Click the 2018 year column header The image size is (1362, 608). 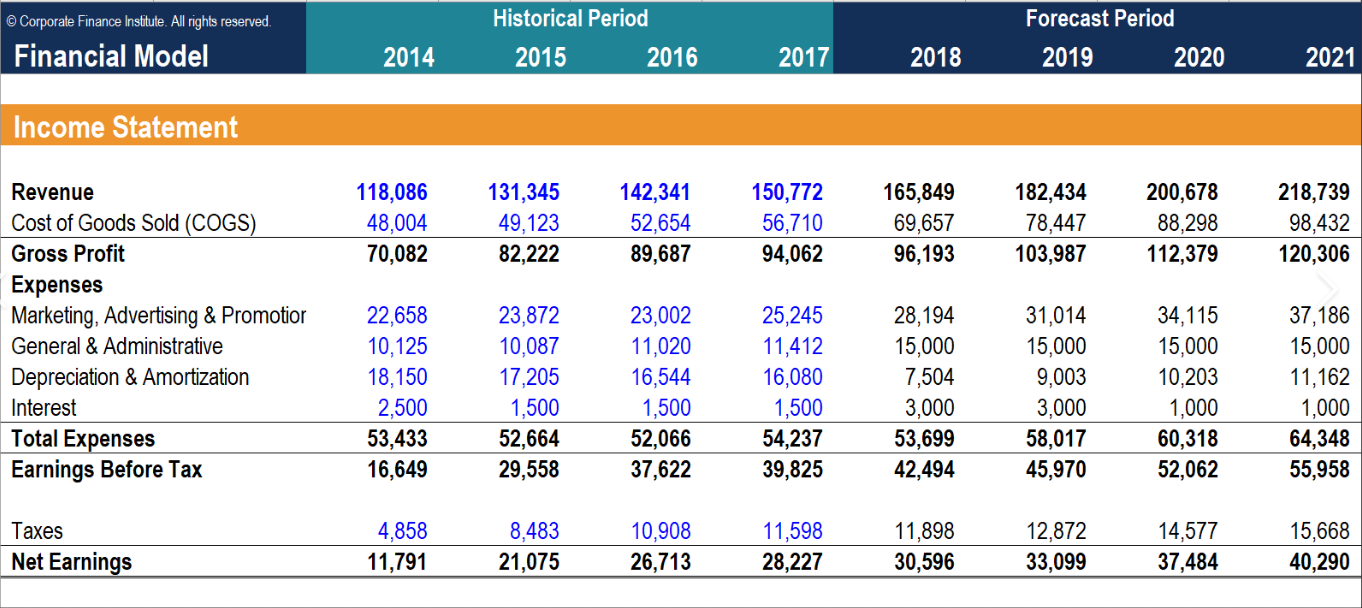936,57
